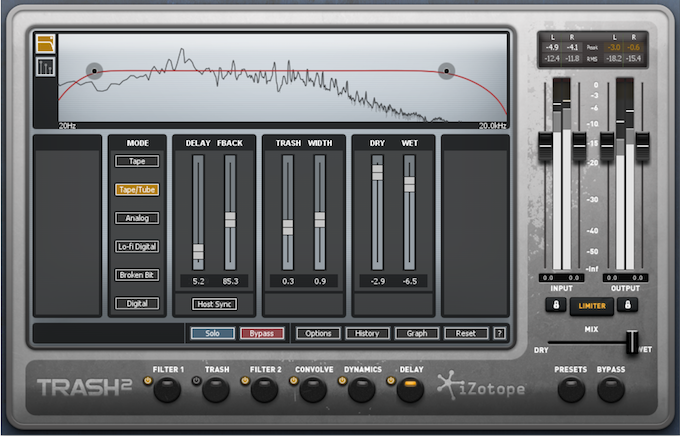680x436 pixels.
Task: Click the red module Bypass button
Action: click(x=262, y=333)
